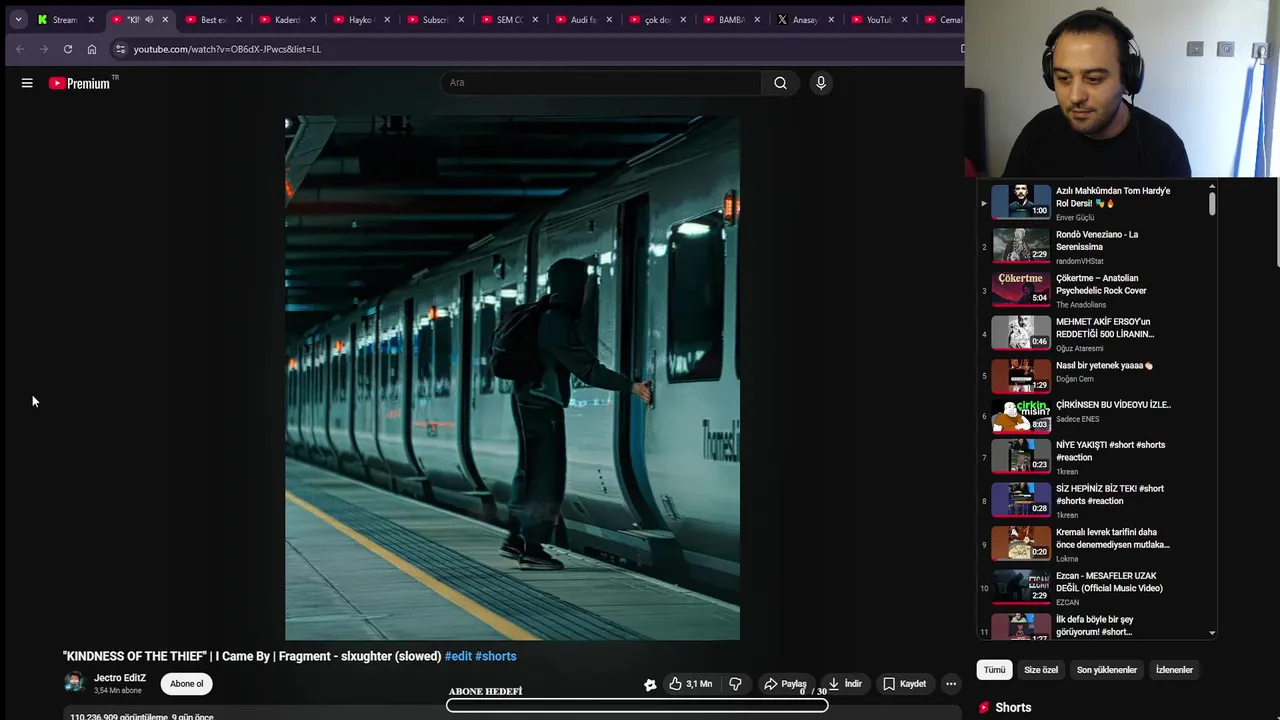Open the Jectro EditZ channel name link
The height and width of the screenshot is (720, 1280).
coord(120,678)
